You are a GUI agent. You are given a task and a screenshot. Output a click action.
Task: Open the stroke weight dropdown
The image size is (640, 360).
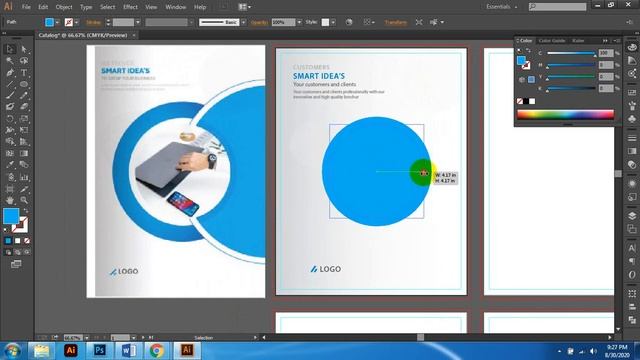tap(138, 22)
